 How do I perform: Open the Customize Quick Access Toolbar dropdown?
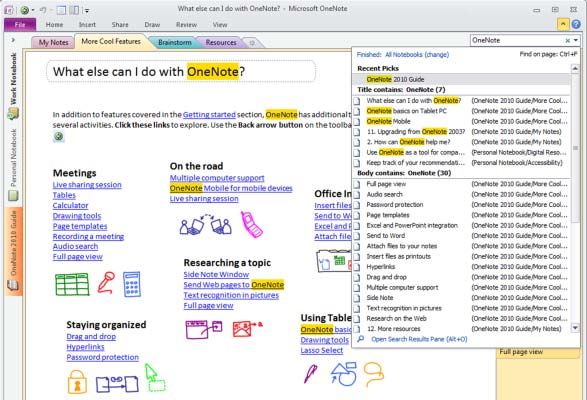(87, 11)
